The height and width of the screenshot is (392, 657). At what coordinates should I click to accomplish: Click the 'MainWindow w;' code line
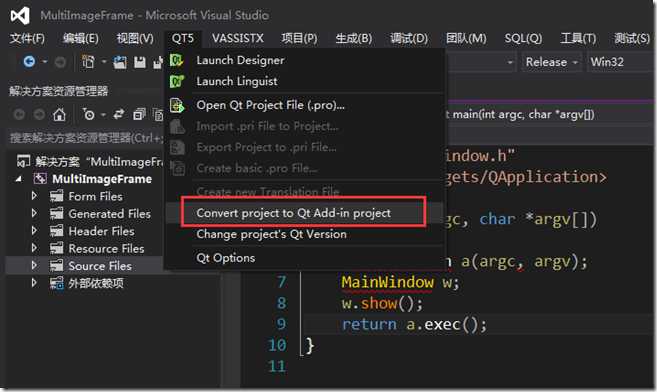[400, 282]
